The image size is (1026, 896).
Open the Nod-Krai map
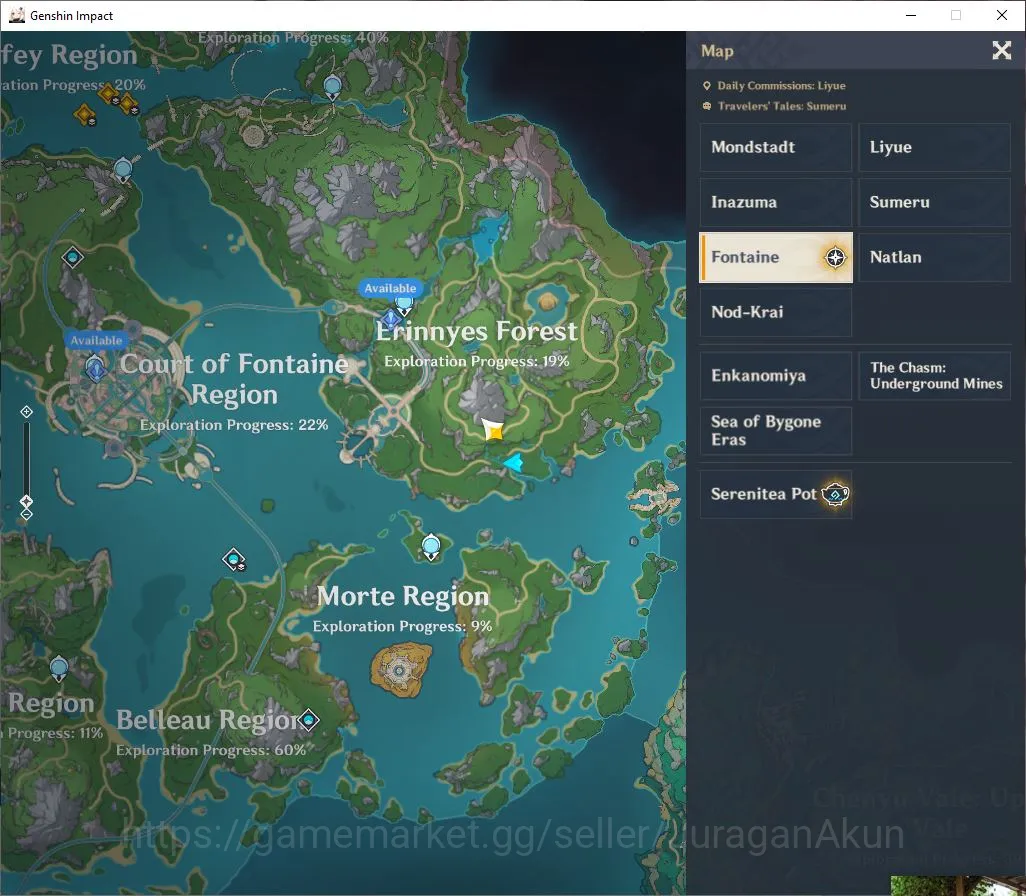coord(775,312)
